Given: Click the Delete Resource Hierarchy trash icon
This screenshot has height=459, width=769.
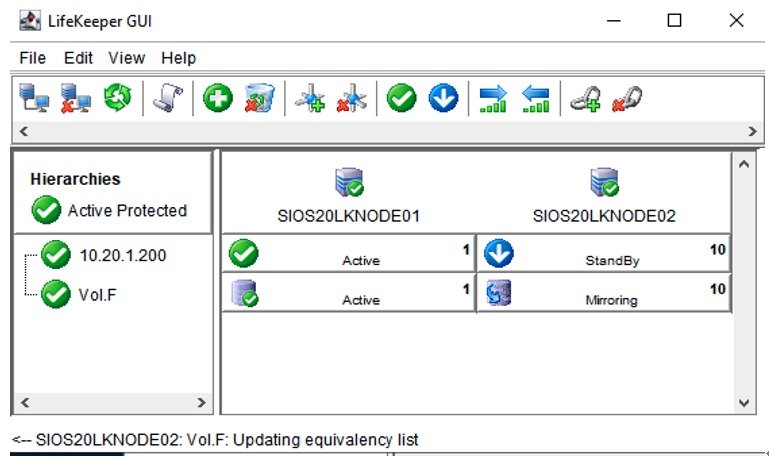Looking at the screenshot, I should (x=260, y=98).
